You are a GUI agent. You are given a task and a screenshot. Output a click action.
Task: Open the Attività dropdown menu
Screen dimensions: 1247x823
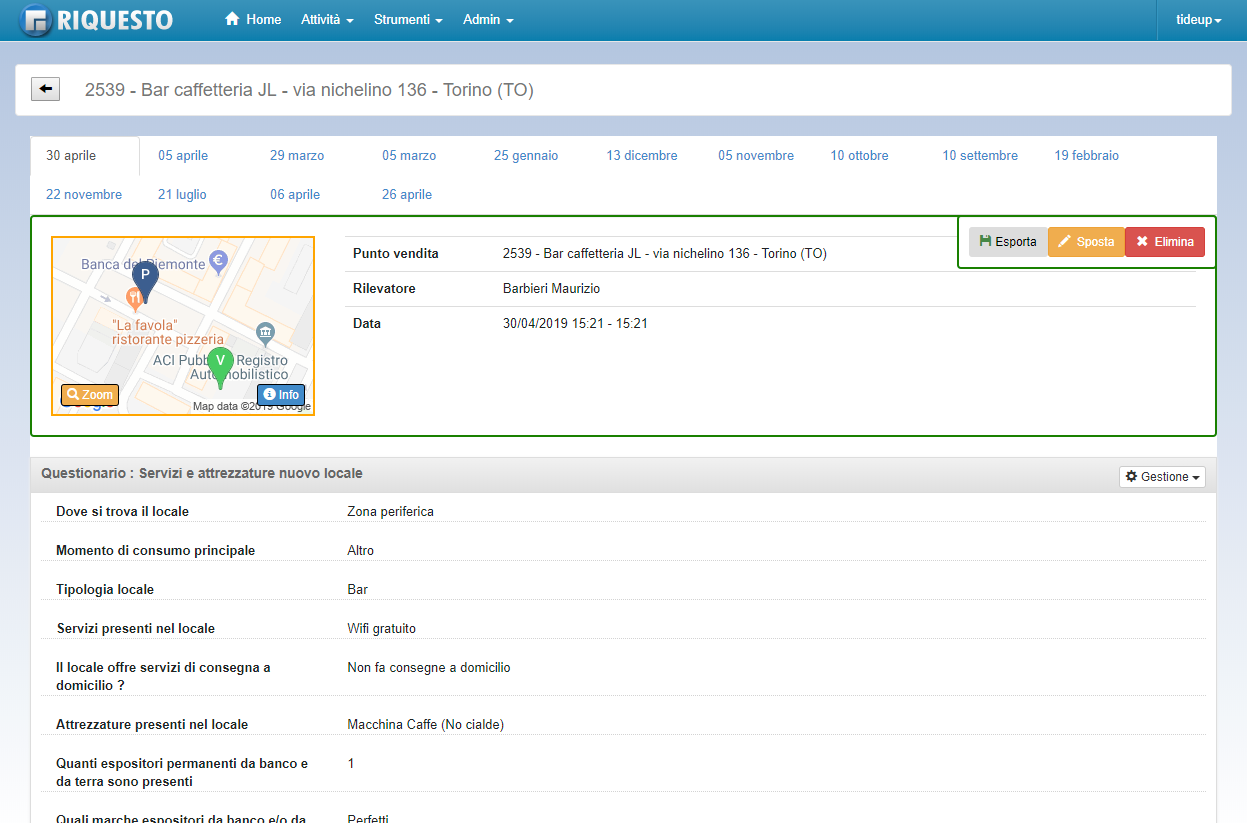coord(327,20)
